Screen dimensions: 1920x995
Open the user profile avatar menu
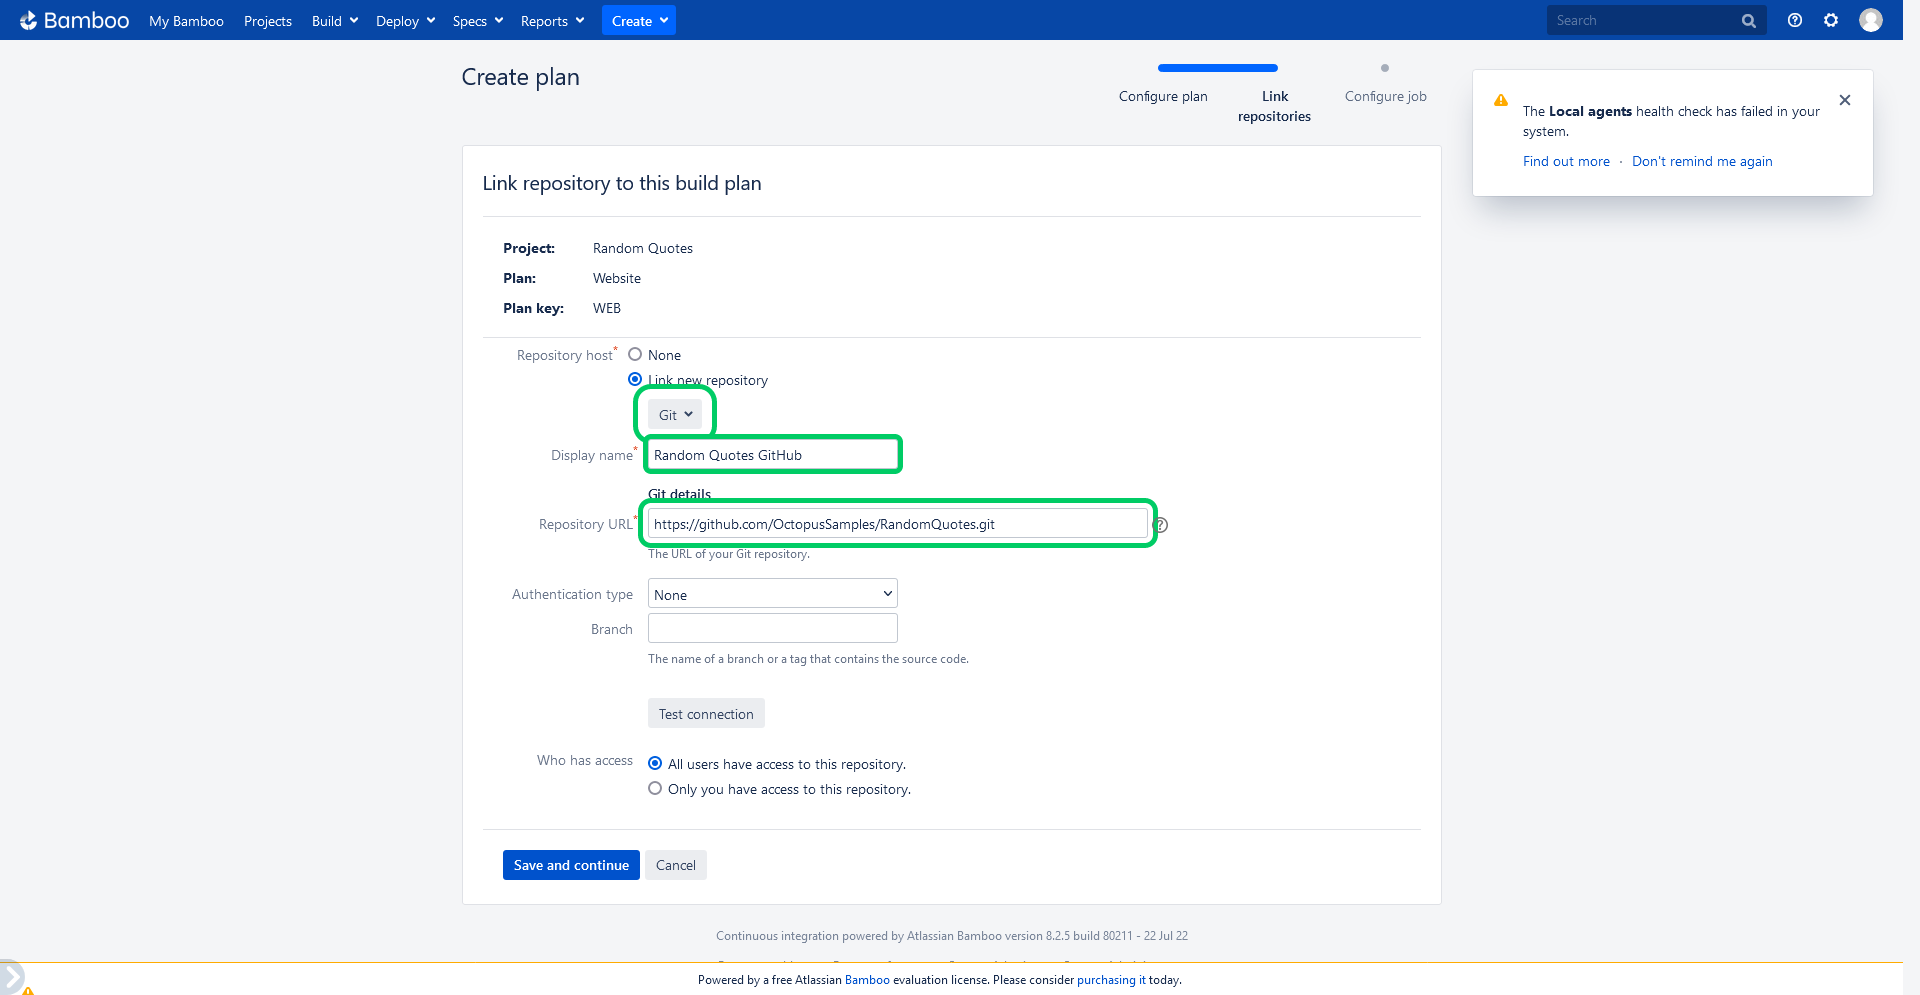click(x=1871, y=20)
